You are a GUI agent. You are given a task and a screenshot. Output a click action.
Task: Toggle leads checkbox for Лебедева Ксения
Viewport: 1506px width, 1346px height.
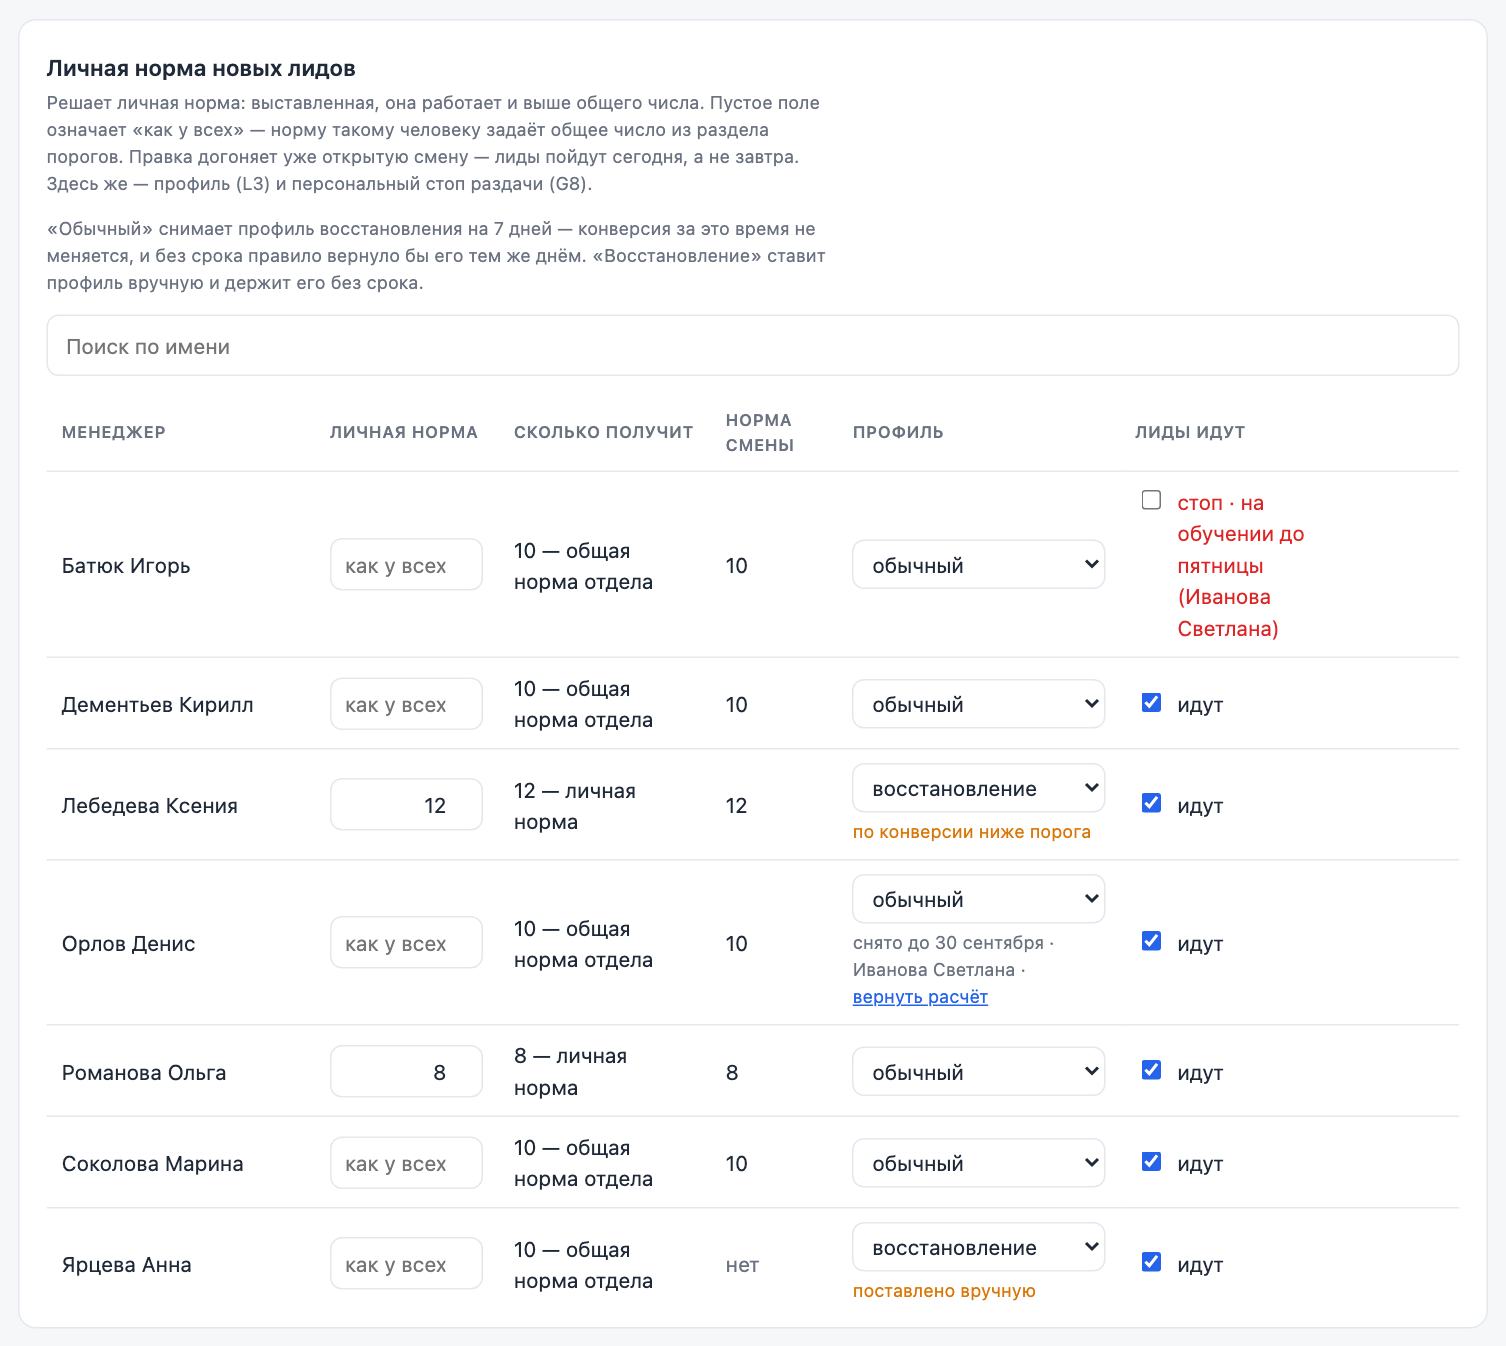tap(1151, 803)
